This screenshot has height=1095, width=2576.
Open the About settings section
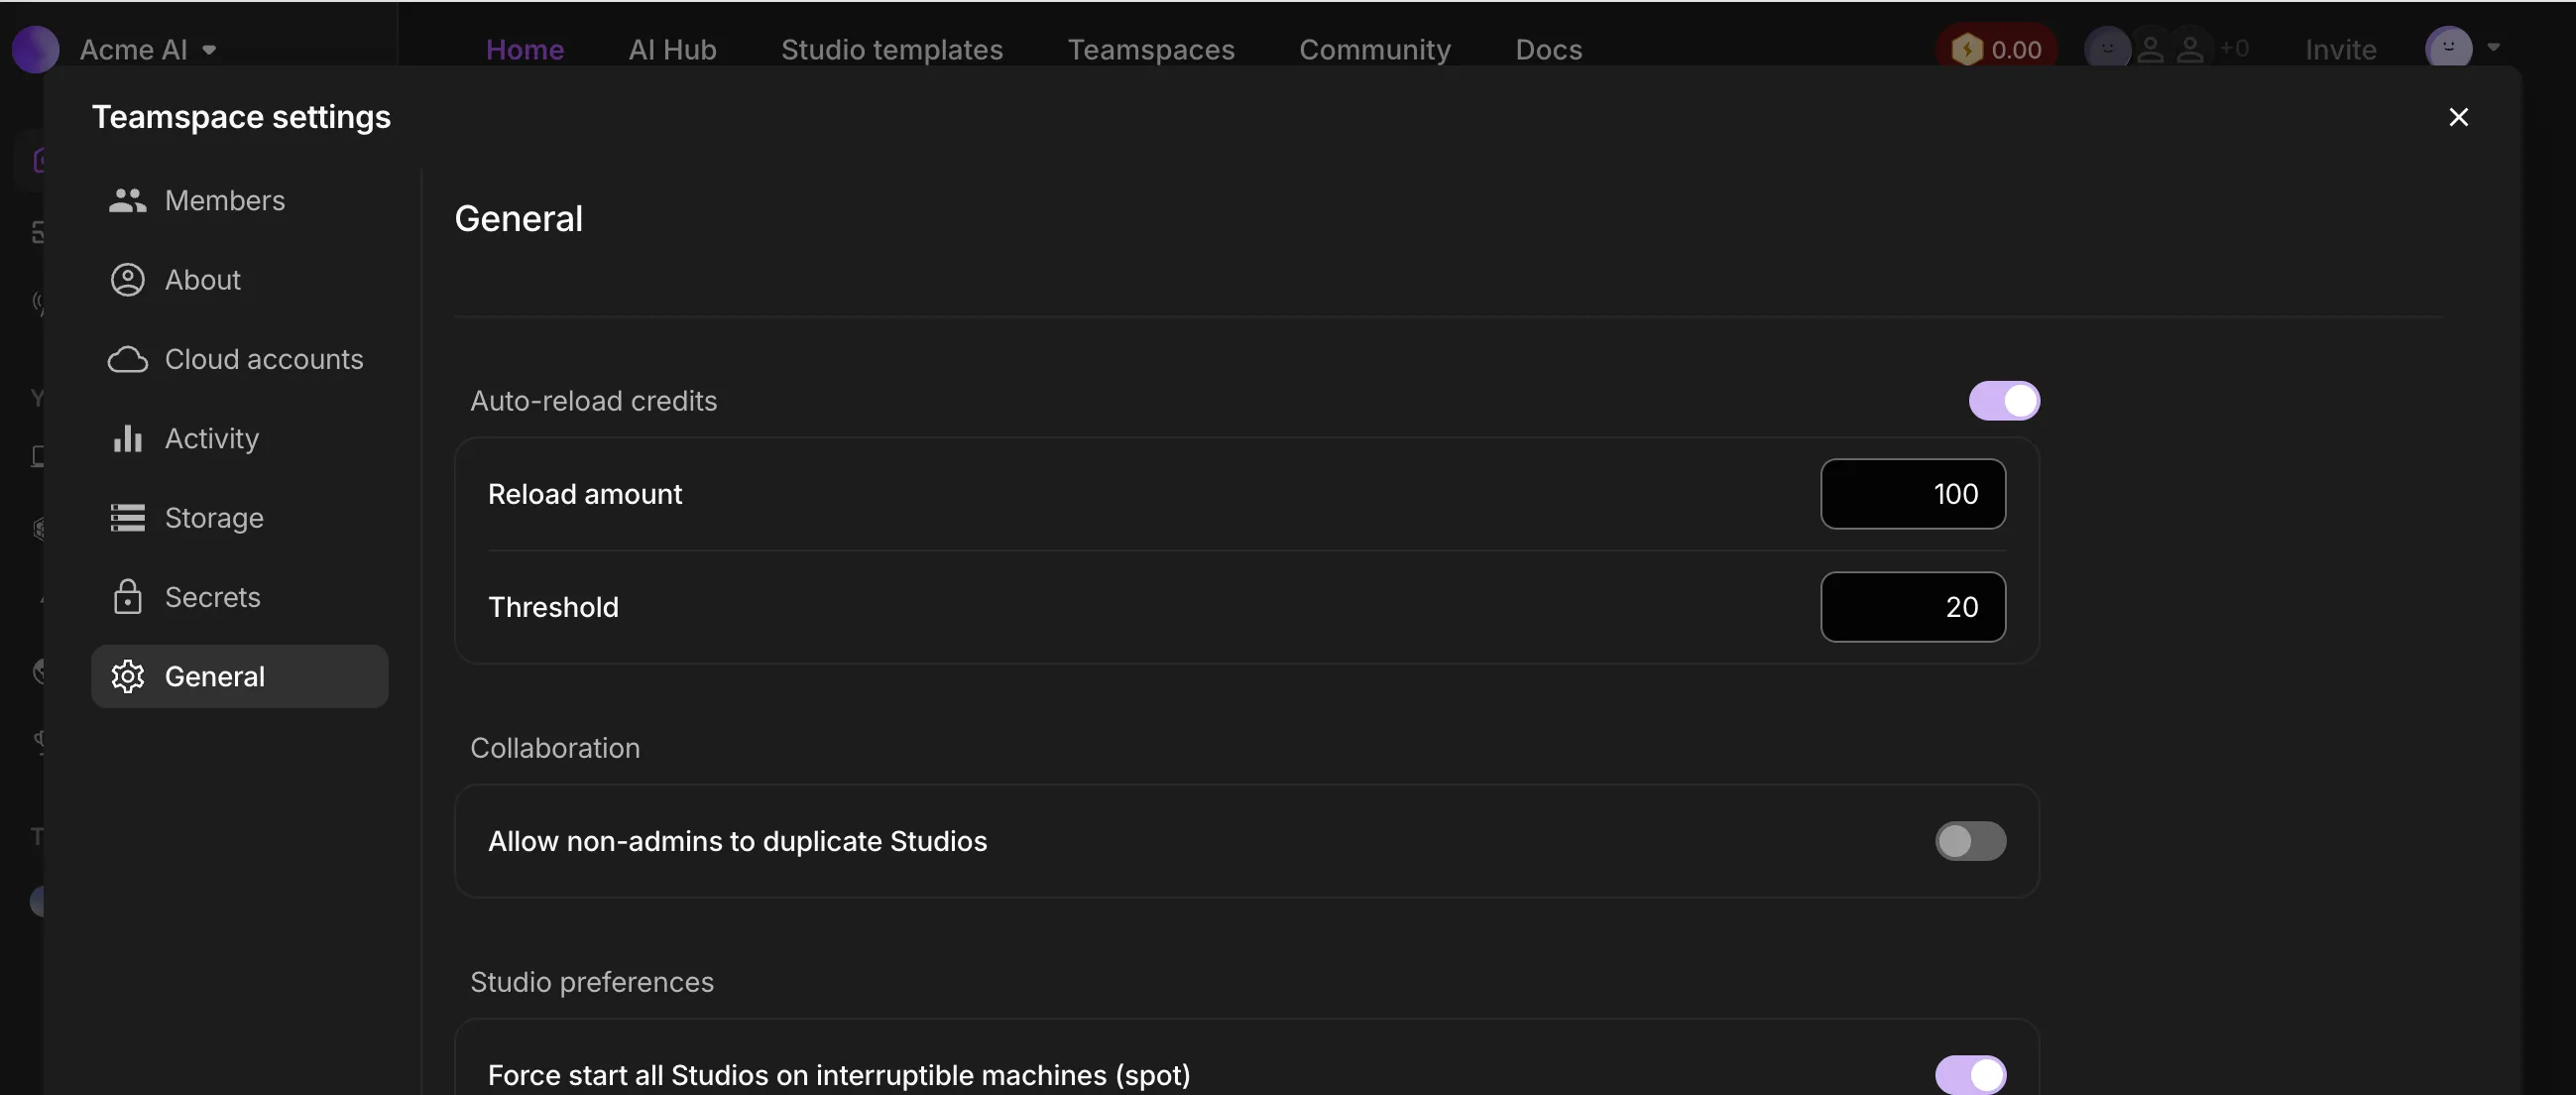click(x=239, y=280)
